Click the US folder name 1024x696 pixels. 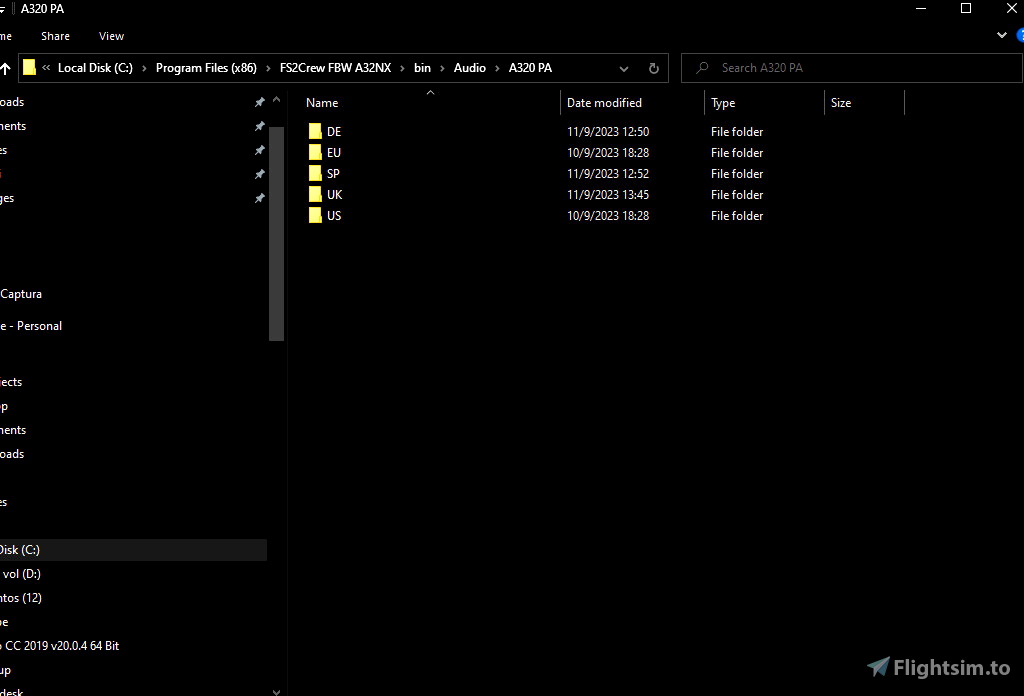click(x=334, y=215)
